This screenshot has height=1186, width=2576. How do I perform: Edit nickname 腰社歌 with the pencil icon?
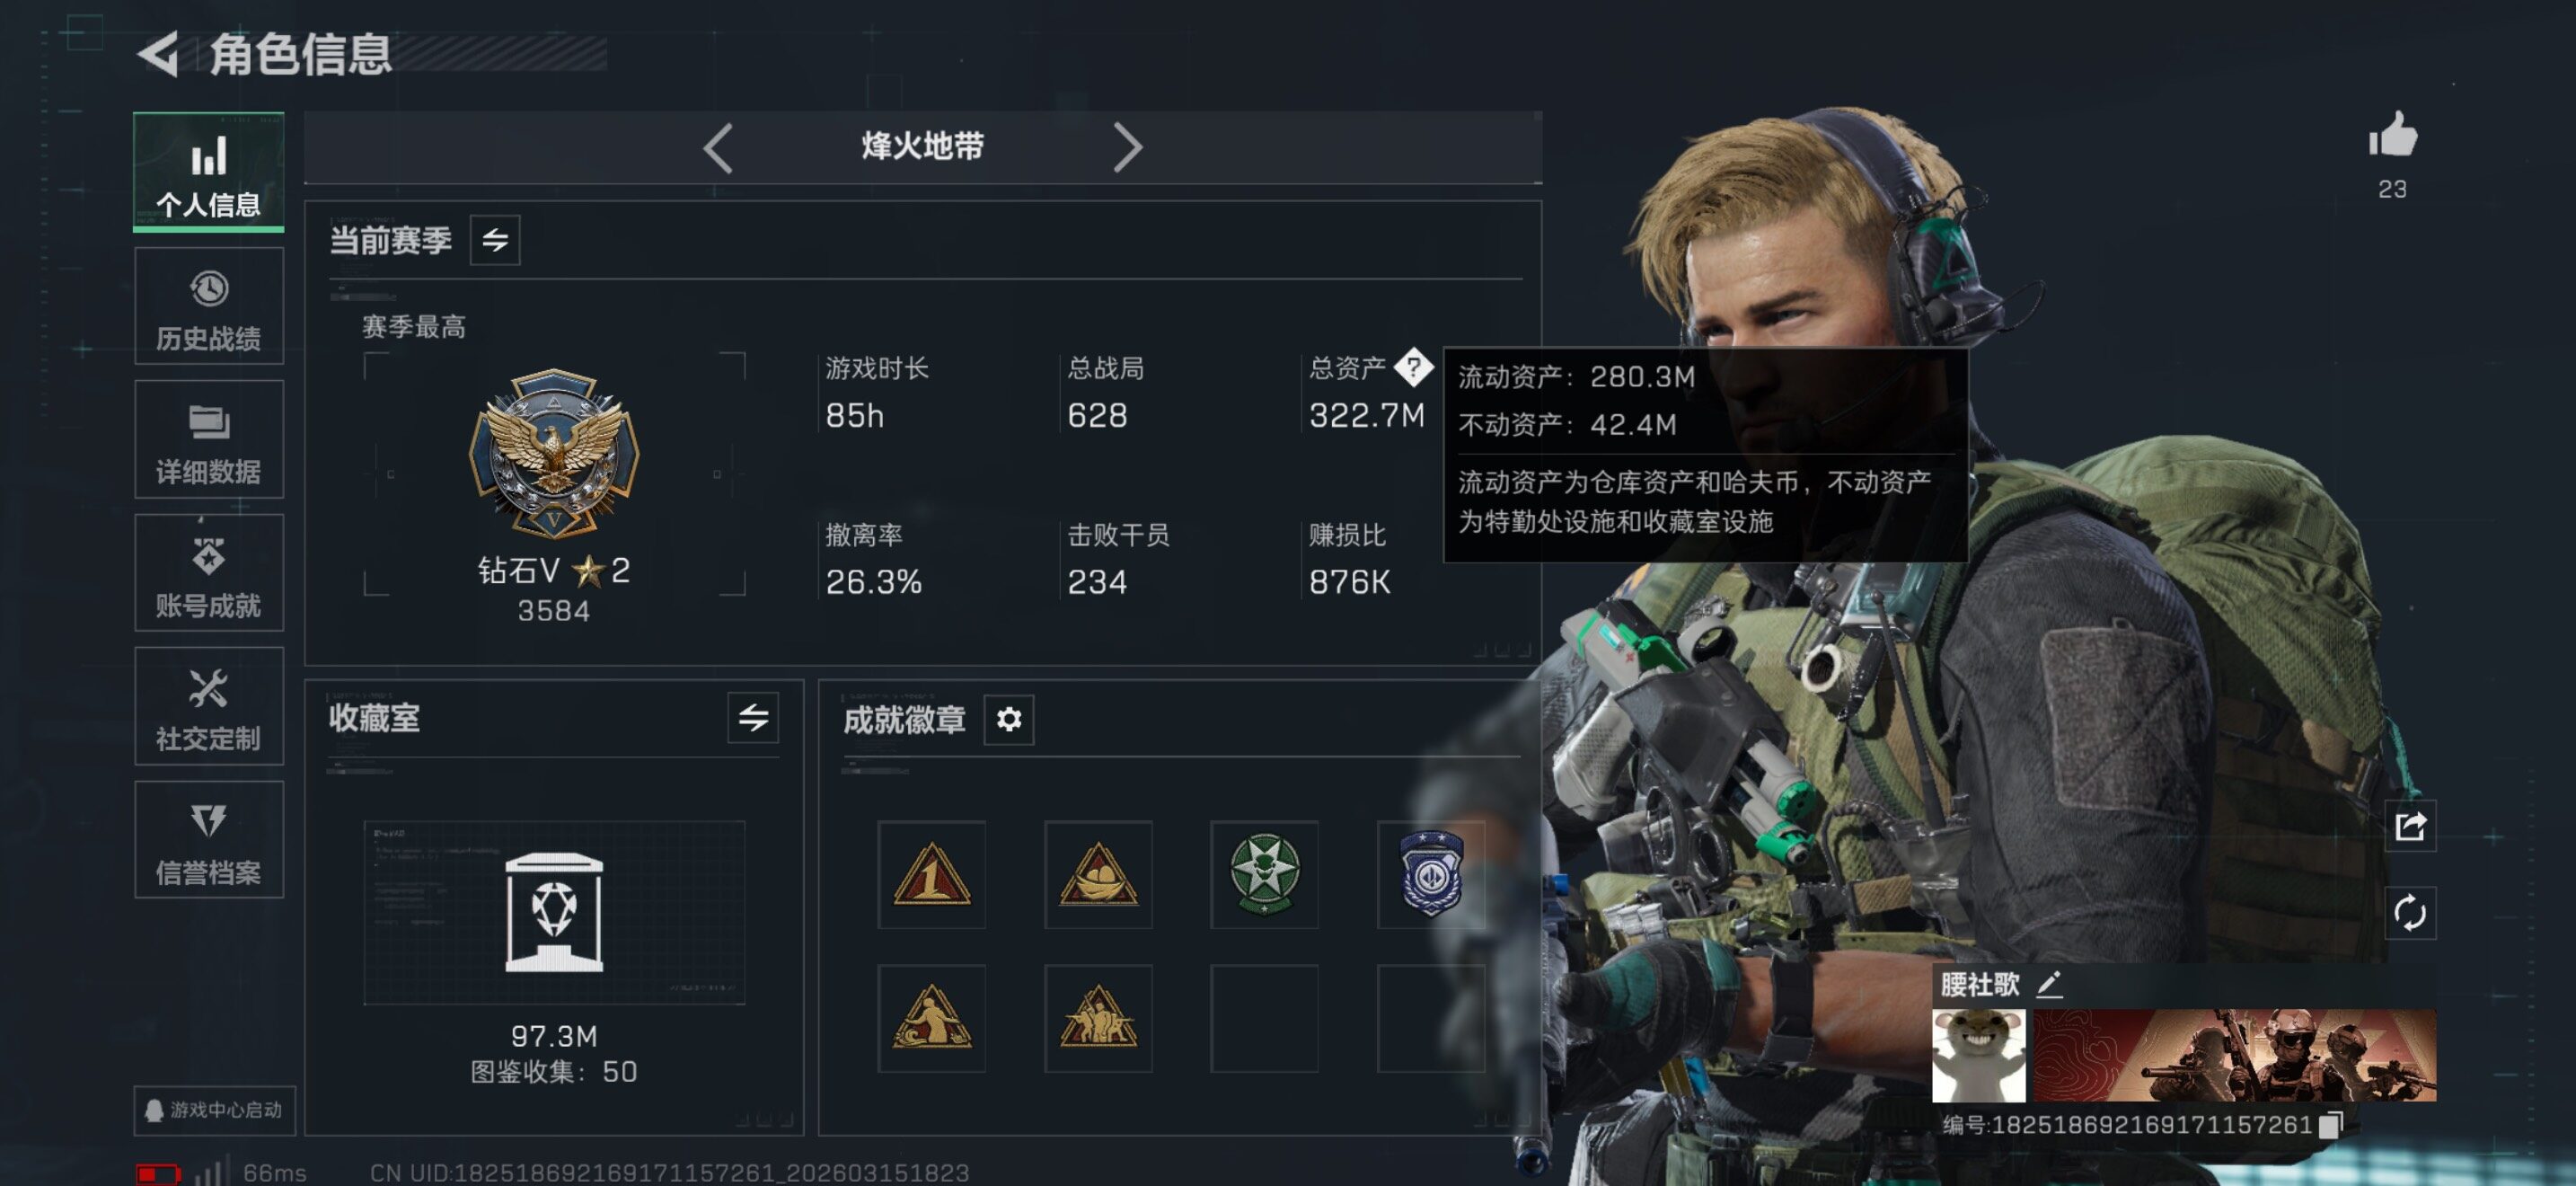click(2048, 984)
